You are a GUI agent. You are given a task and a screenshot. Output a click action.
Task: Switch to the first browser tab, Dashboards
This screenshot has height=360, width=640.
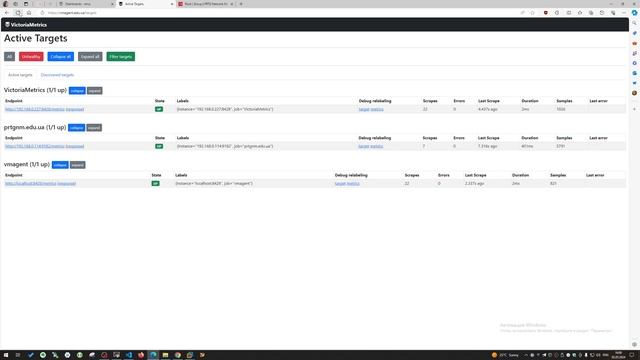pos(86,4)
